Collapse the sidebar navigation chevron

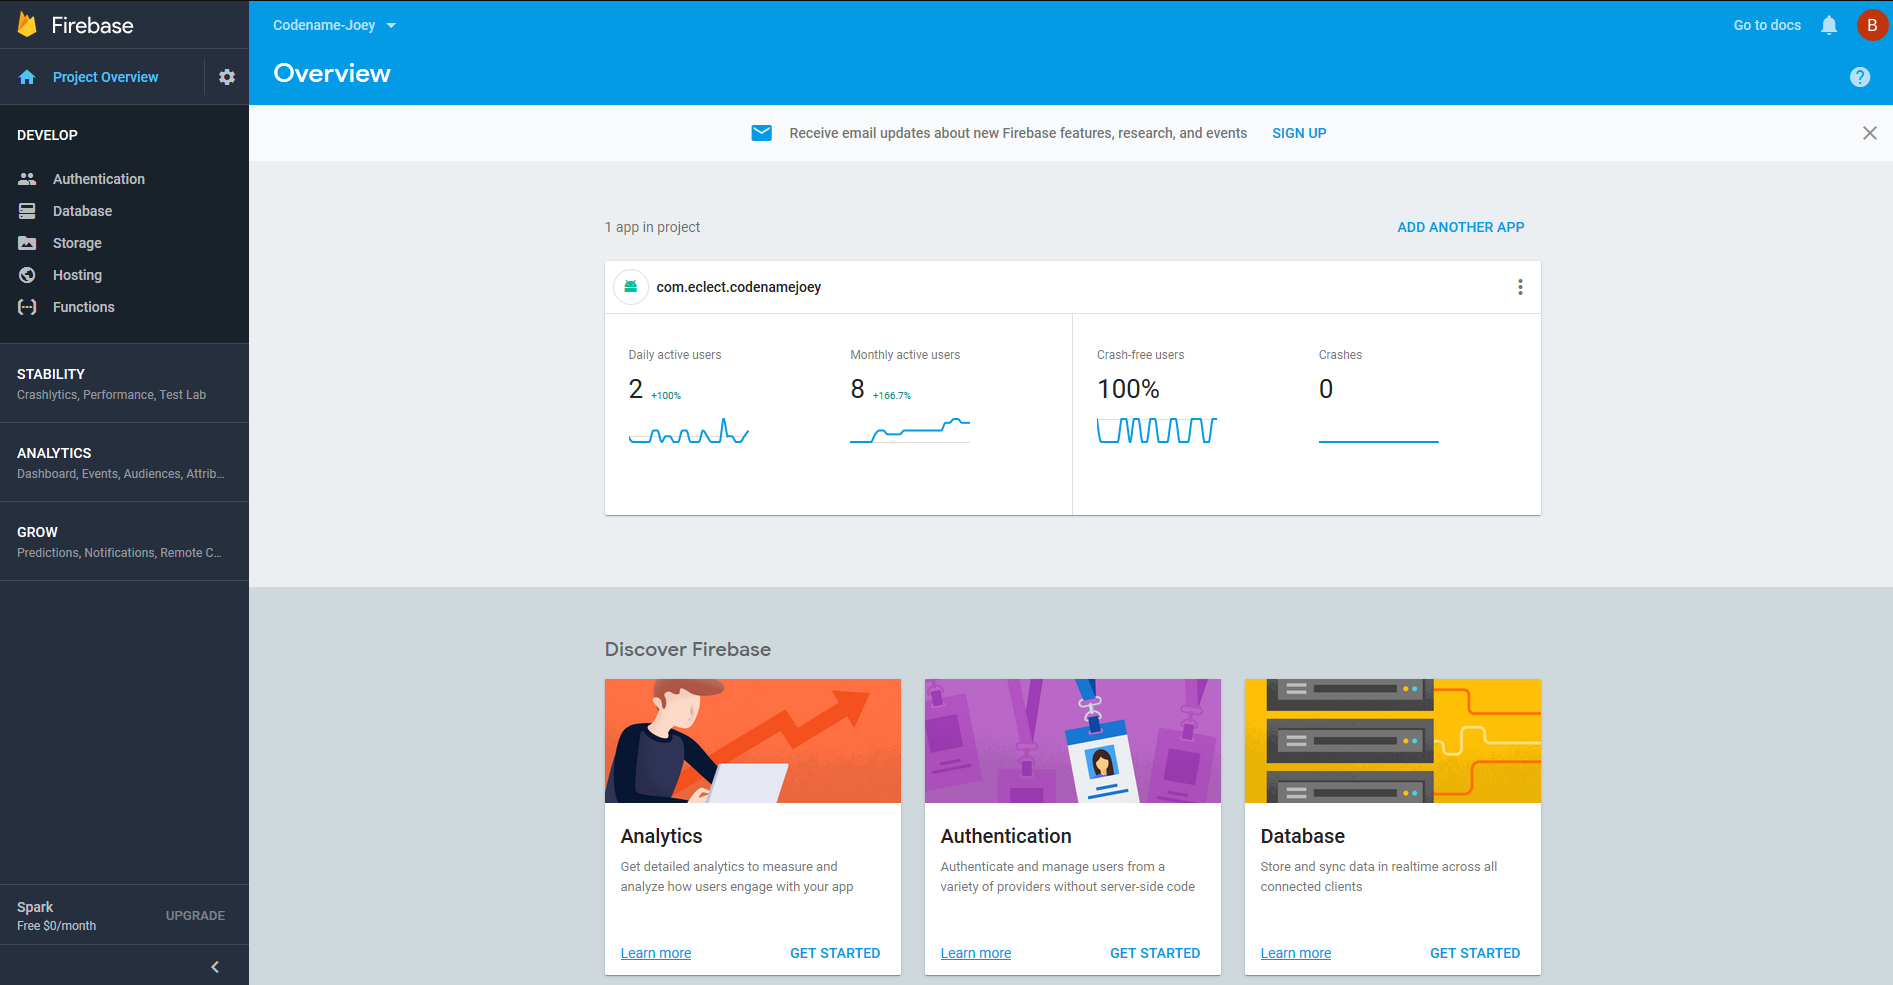coord(215,967)
